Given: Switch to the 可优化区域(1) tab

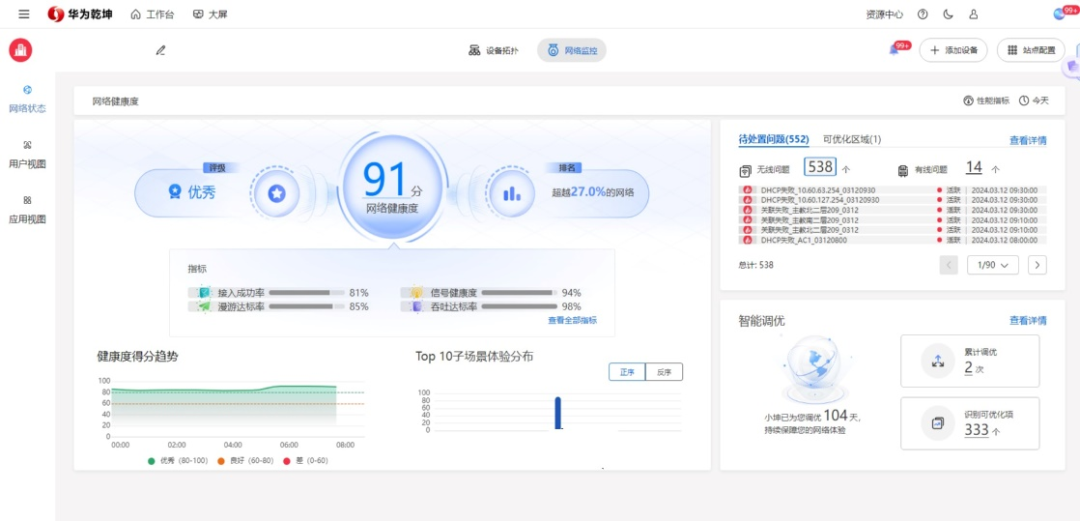Looking at the screenshot, I should point(851,140).
